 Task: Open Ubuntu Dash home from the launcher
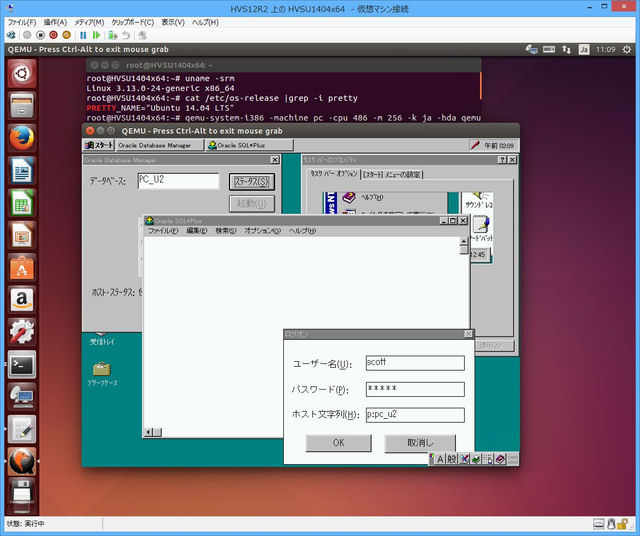click(22, 74)
